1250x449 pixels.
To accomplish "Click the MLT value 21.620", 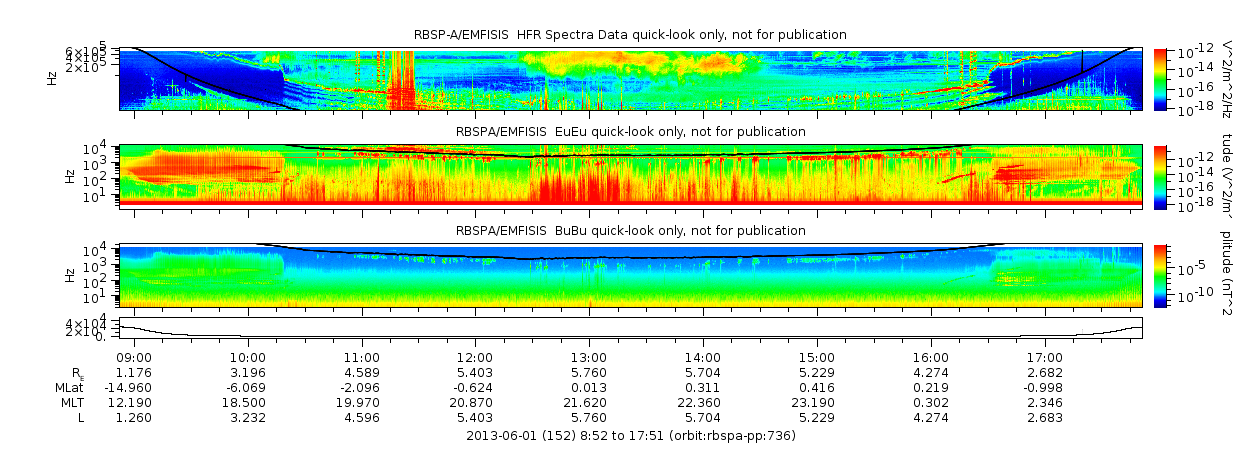I will [589, 402].
